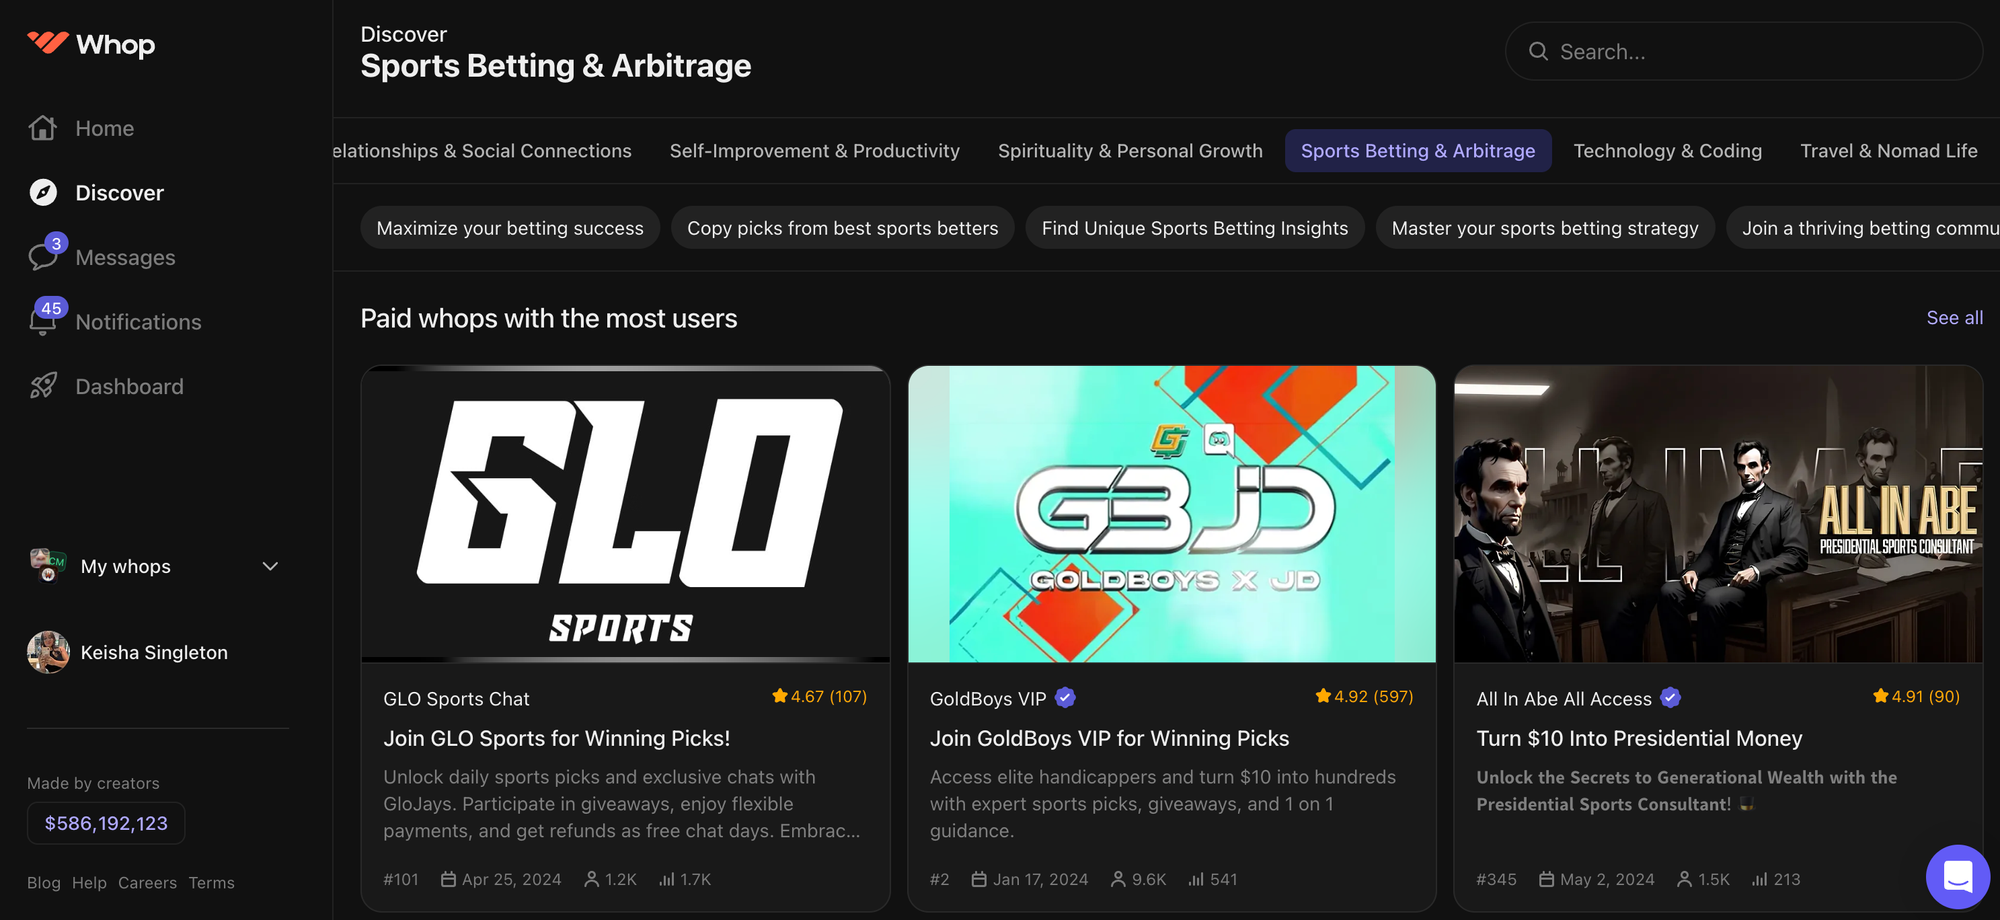Select 'Copy picks from best sports betters' filter
The width and height of the screenshot is (2000, 920).
[842, 228]
